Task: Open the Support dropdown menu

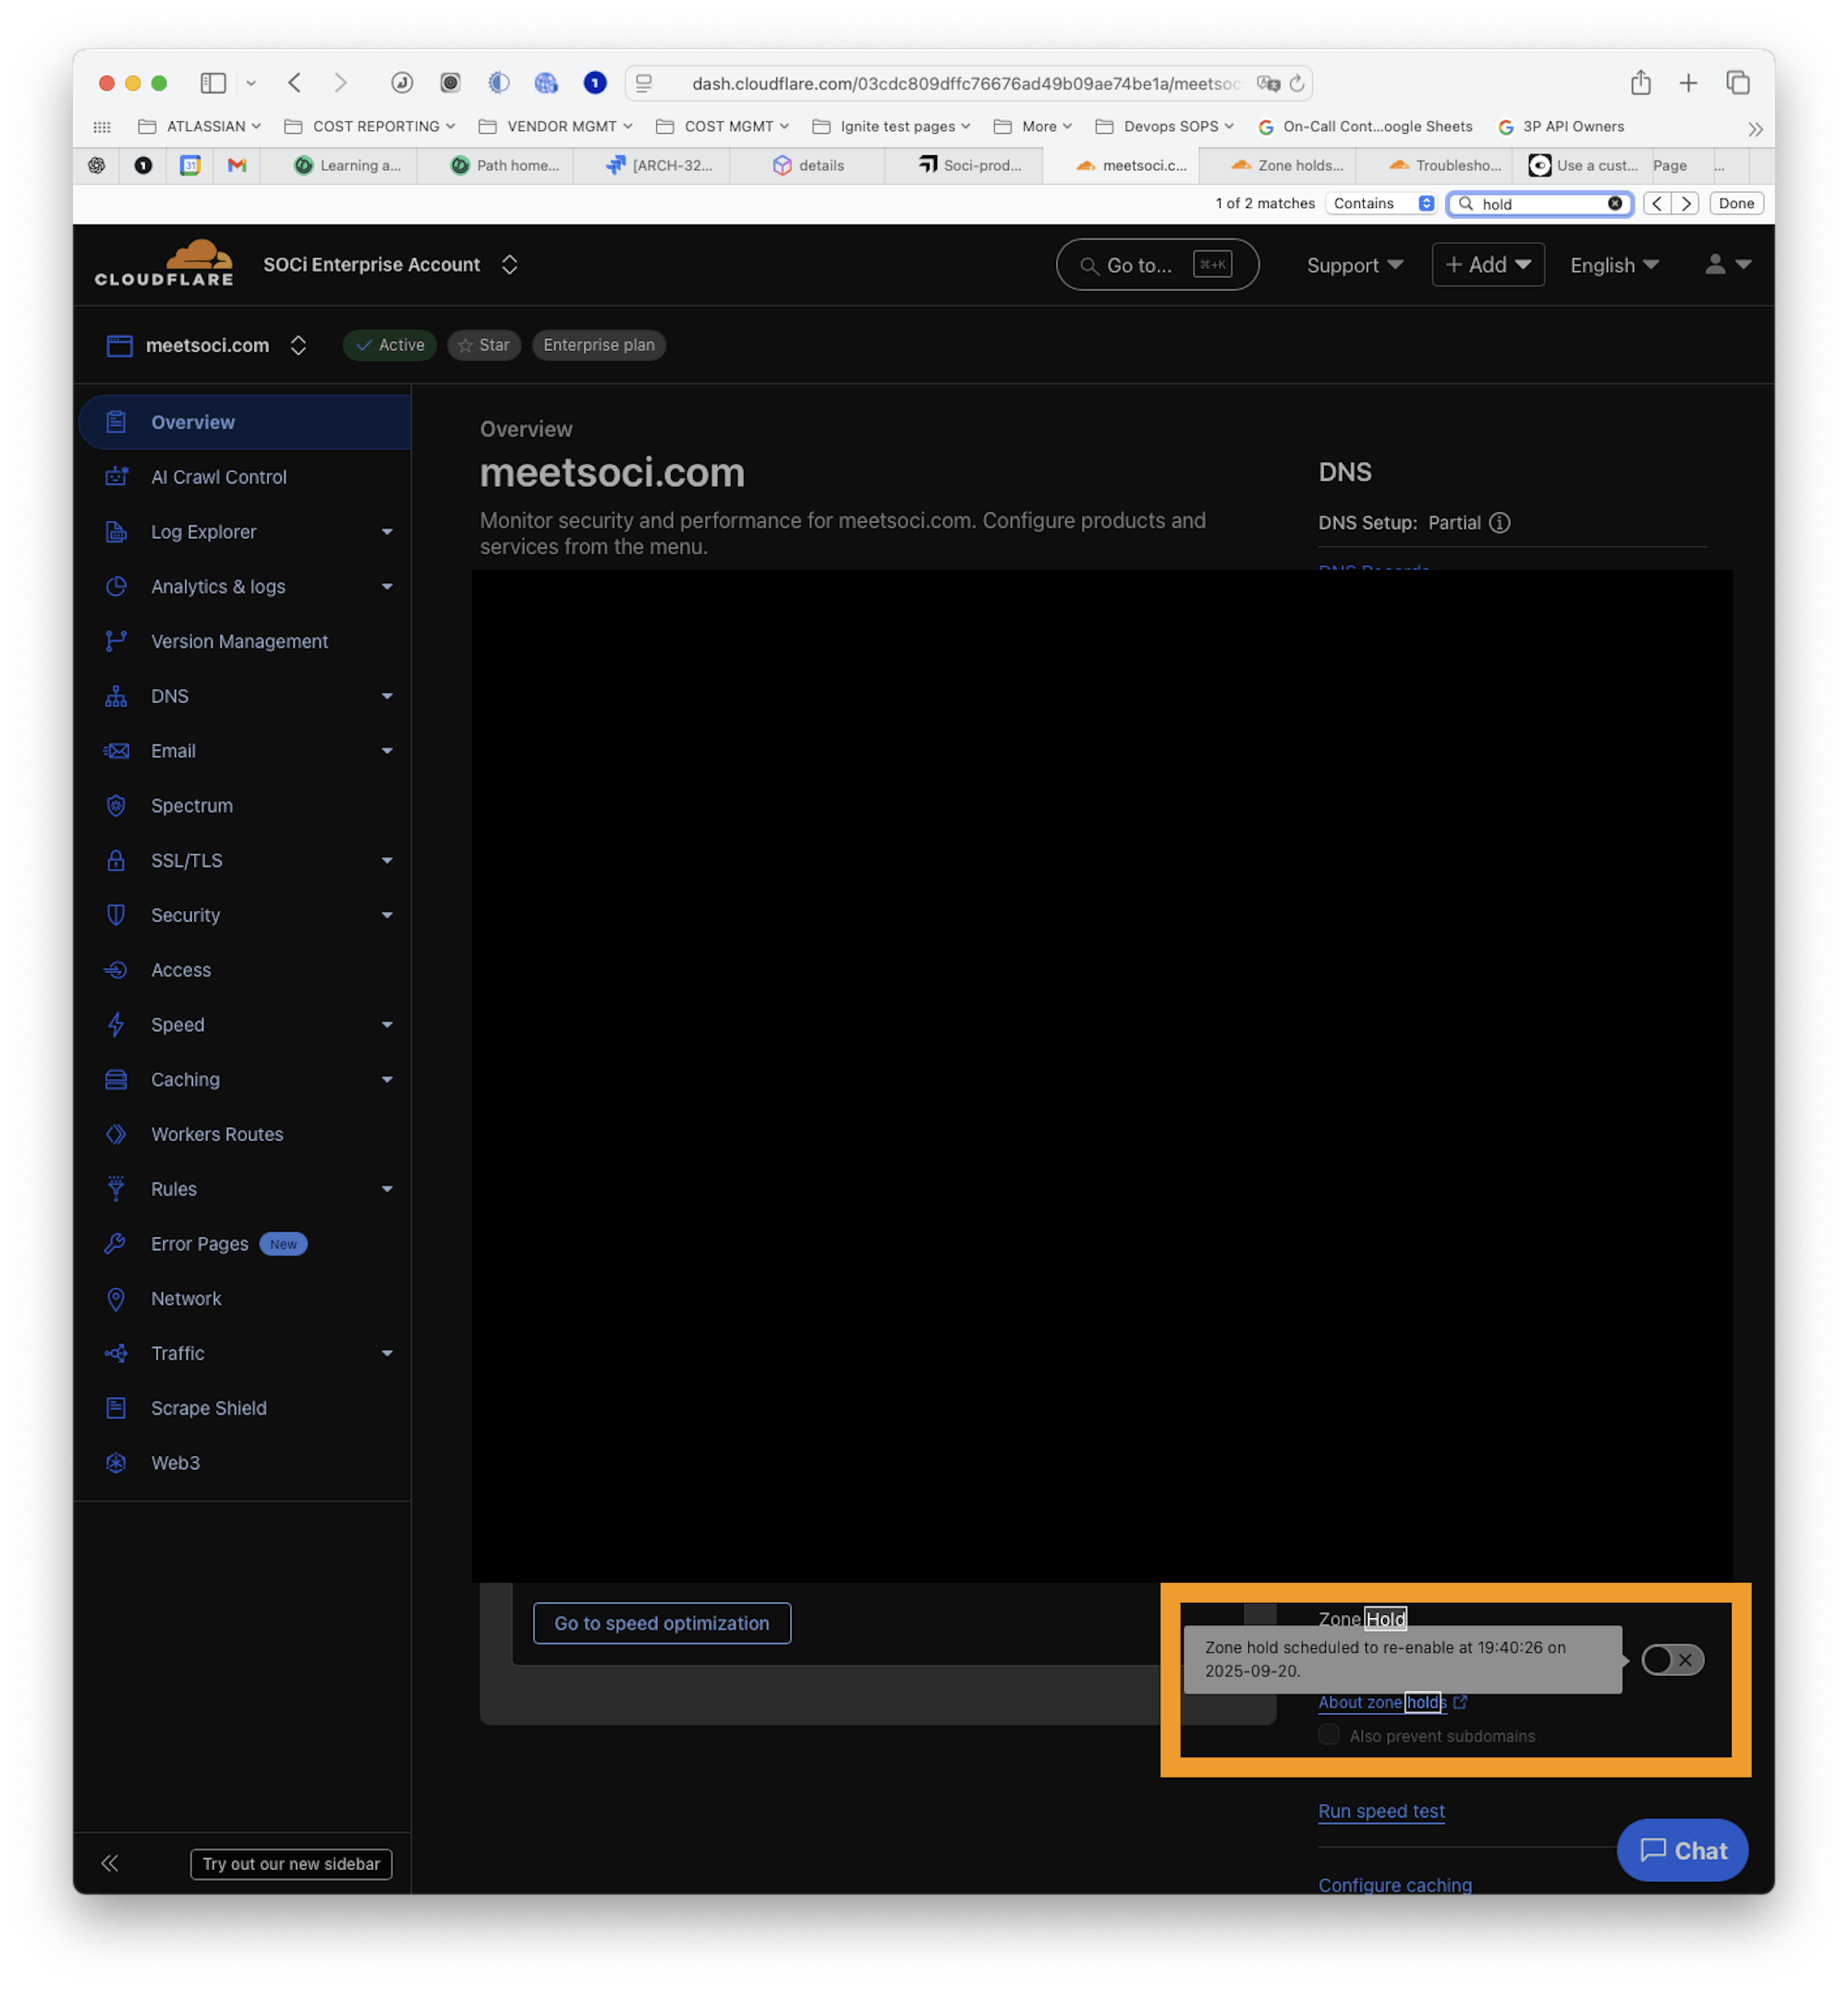Action: (x=1354, y=265)
